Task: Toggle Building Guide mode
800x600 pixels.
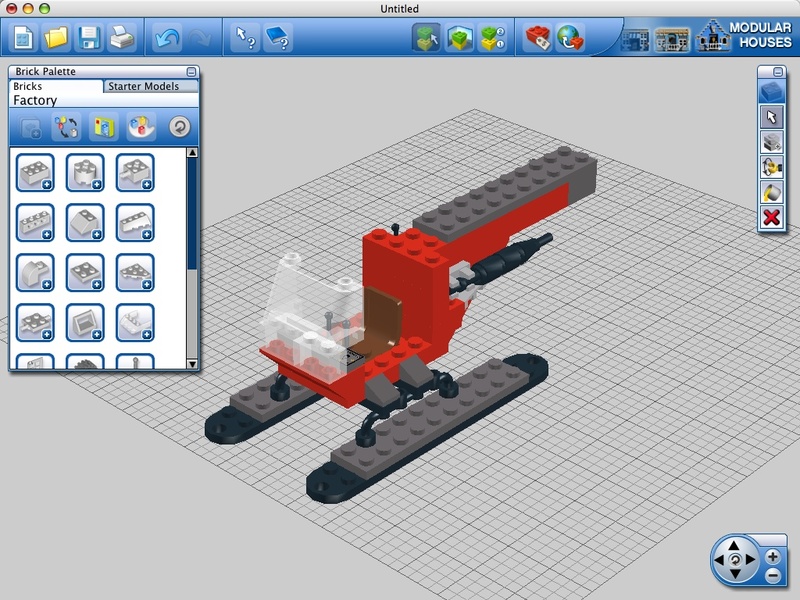Action: click(491, 38)
